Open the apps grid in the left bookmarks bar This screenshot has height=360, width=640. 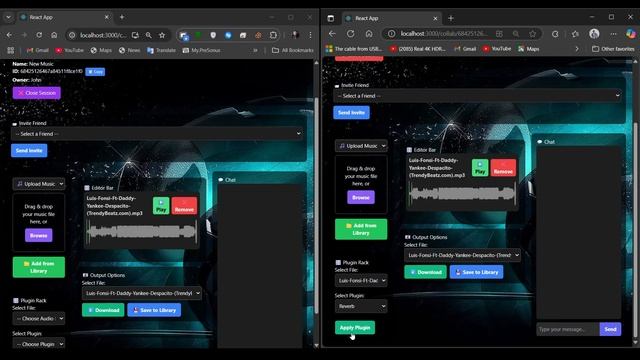point(11,50)
